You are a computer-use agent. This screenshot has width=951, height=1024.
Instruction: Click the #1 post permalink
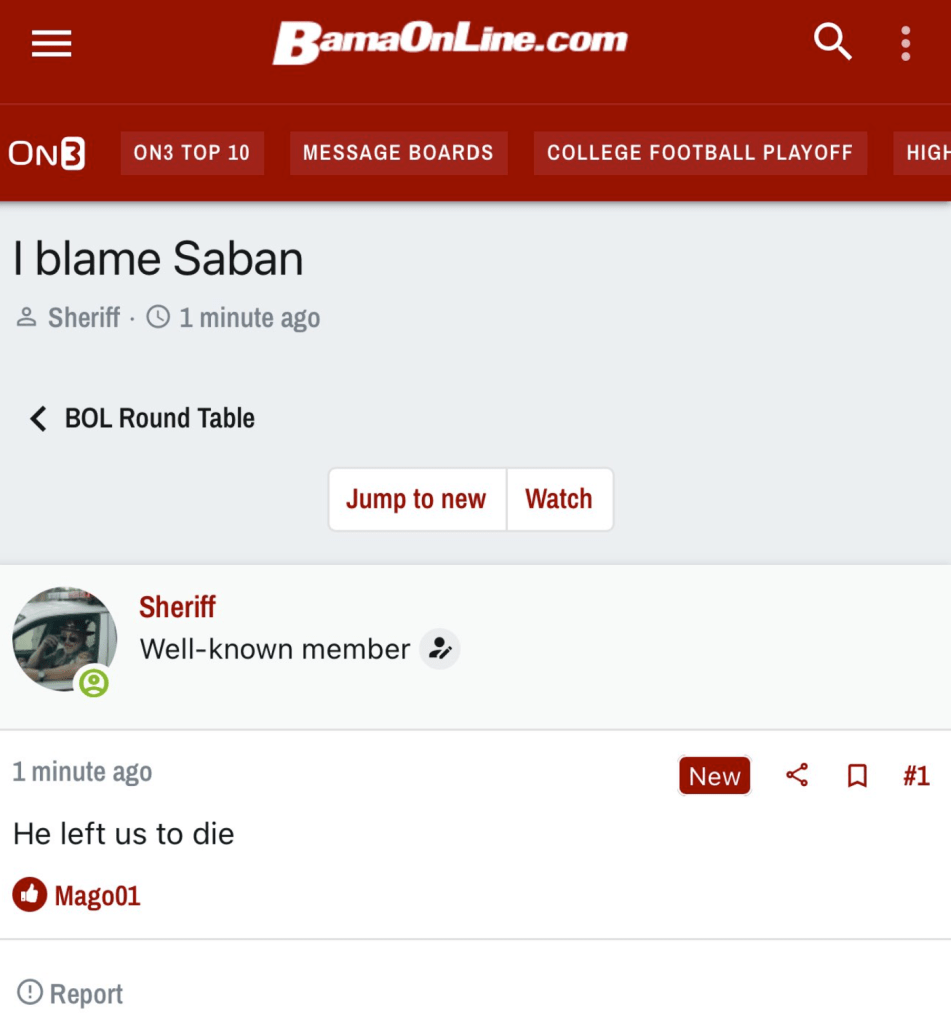coord(916,776)
